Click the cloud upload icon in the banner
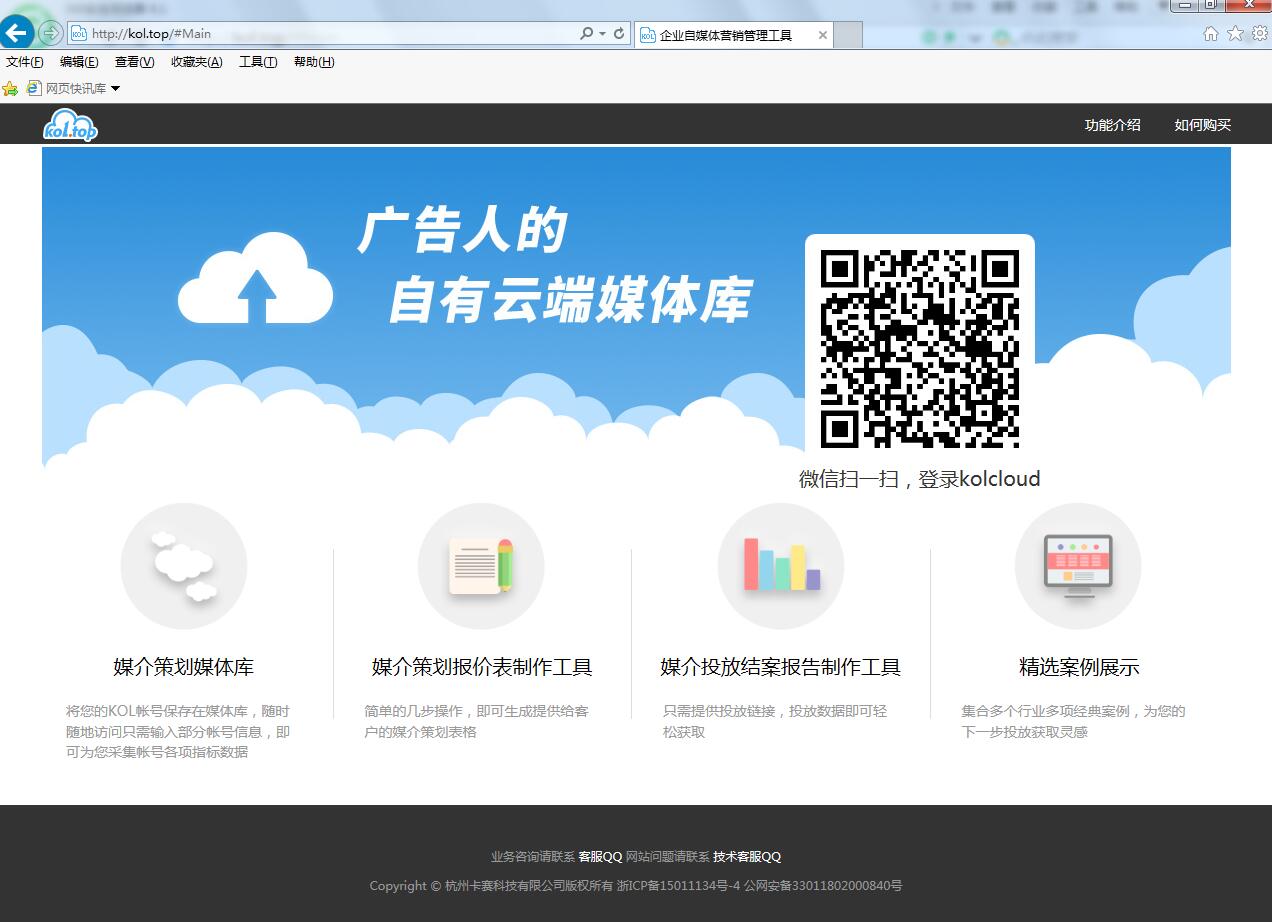This screenshot has height=922, width=1272. (x=255, y=279)
